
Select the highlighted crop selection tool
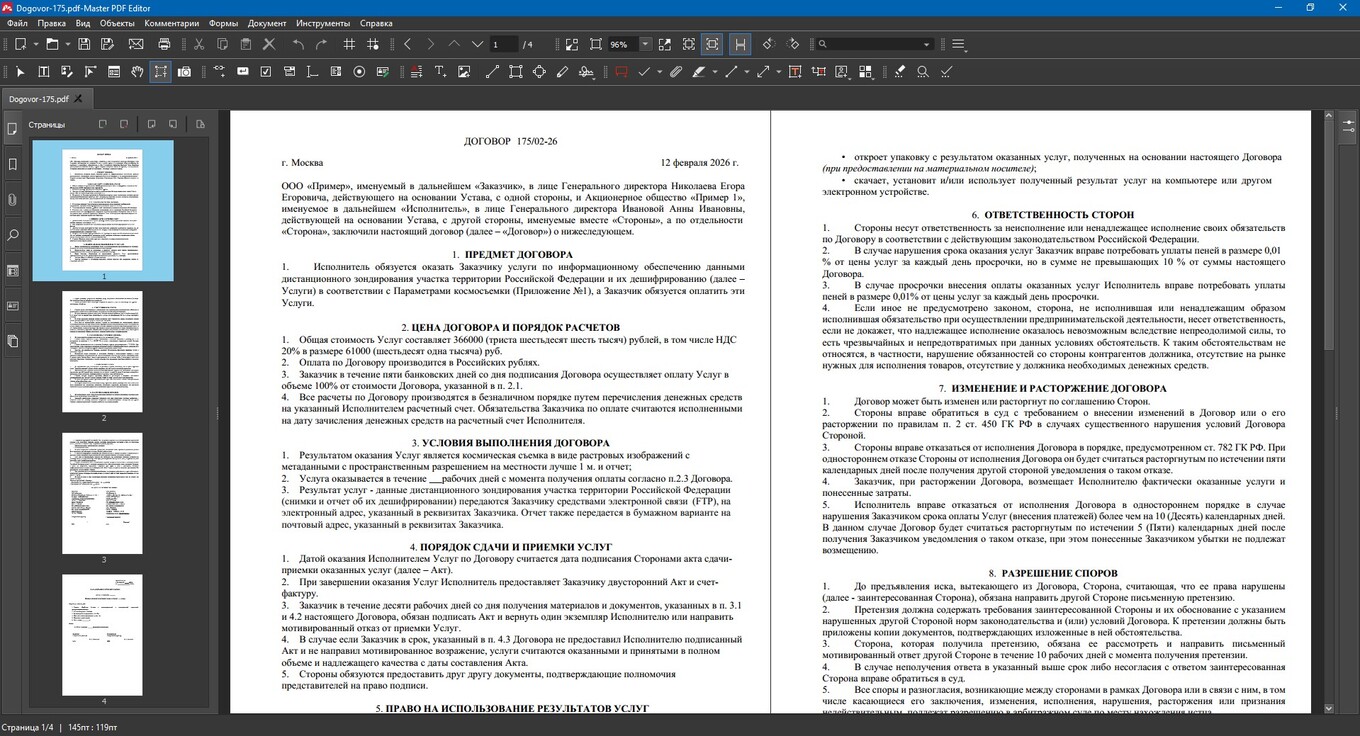tap(161, 72)
